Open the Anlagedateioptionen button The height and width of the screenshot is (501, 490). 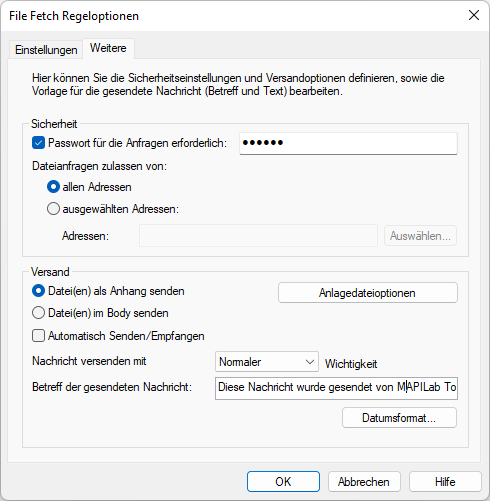[x=368, y=293]
